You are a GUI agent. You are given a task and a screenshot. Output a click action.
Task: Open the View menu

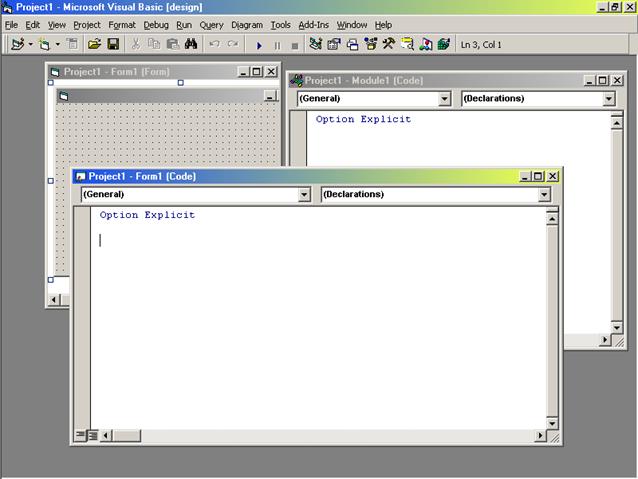(x=57, y=25)
